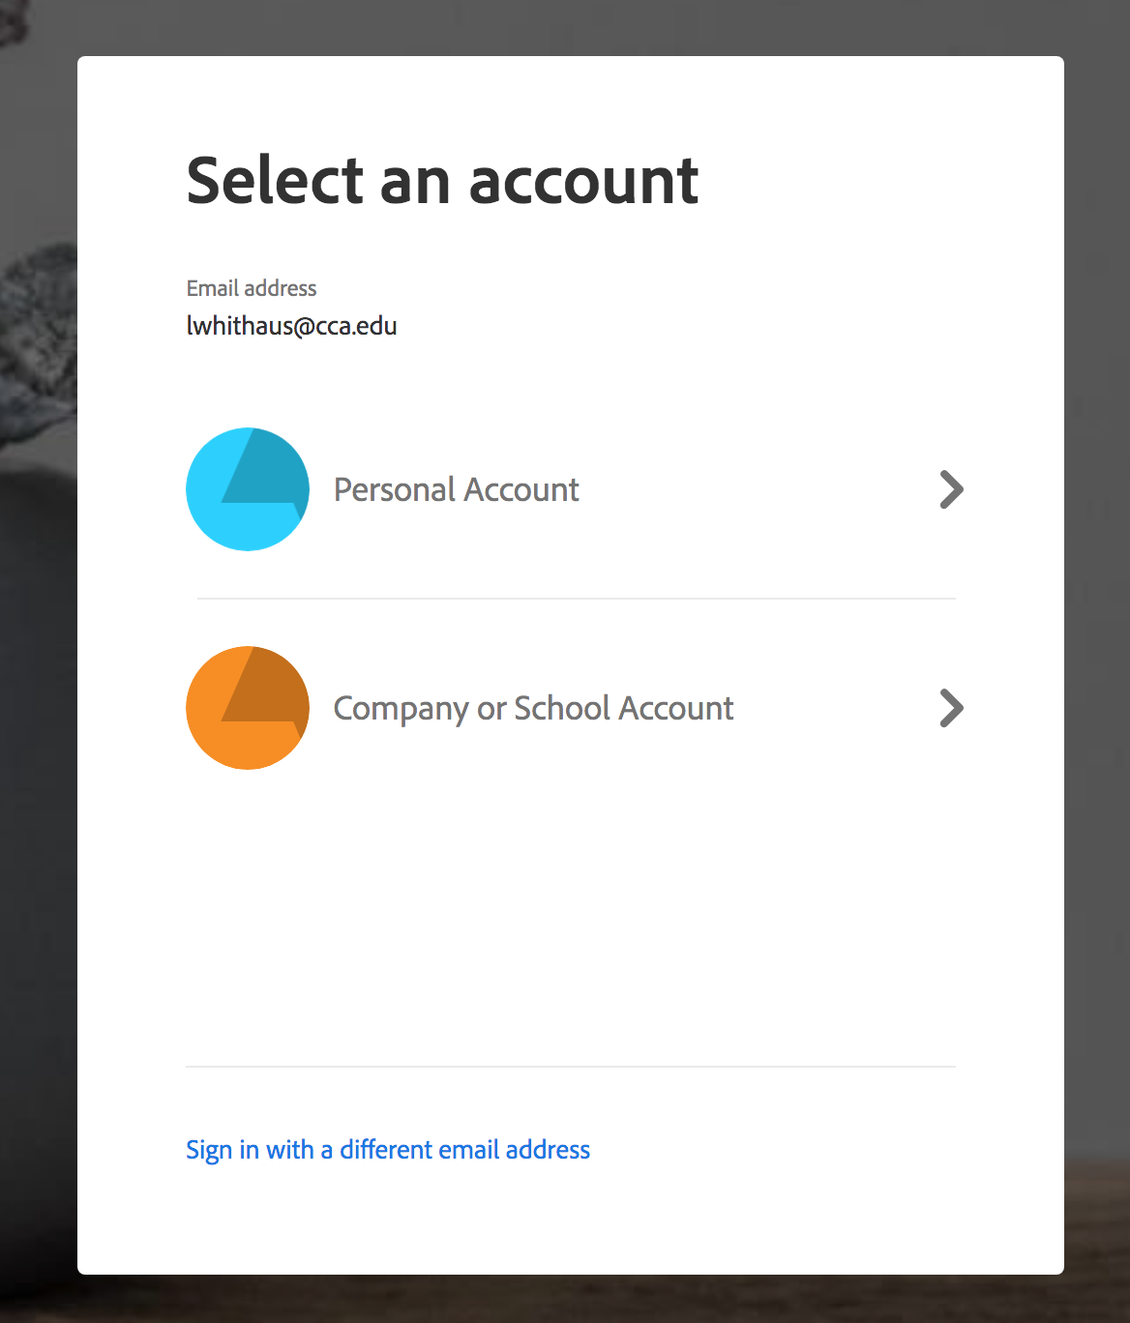Click the Select an account heading
This screenshot has height=1323, width=1130.
click(x=442, y=181)
